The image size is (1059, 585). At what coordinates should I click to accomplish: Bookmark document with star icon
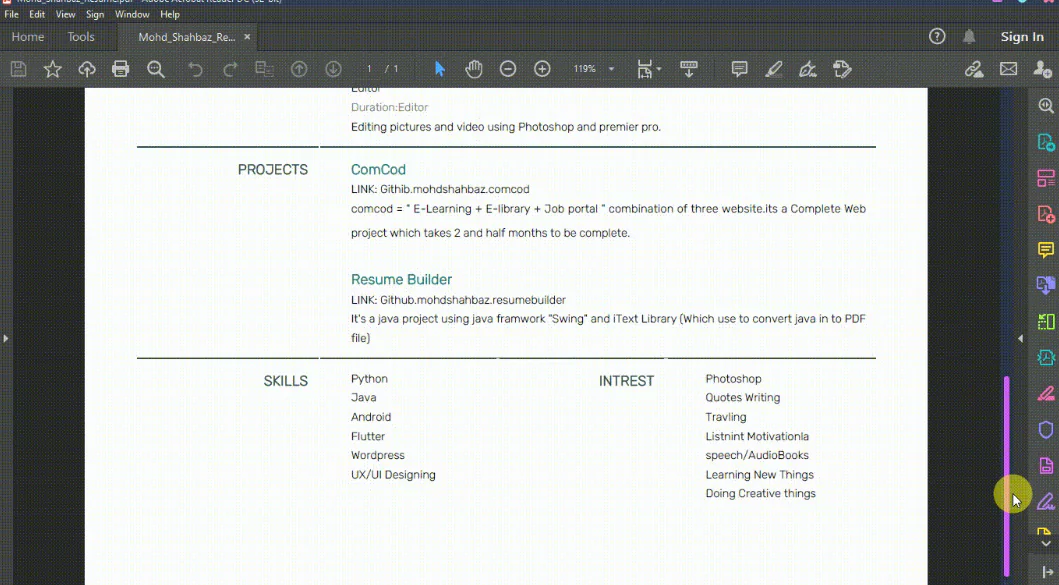pyautogui.click(x=53, y=69)
